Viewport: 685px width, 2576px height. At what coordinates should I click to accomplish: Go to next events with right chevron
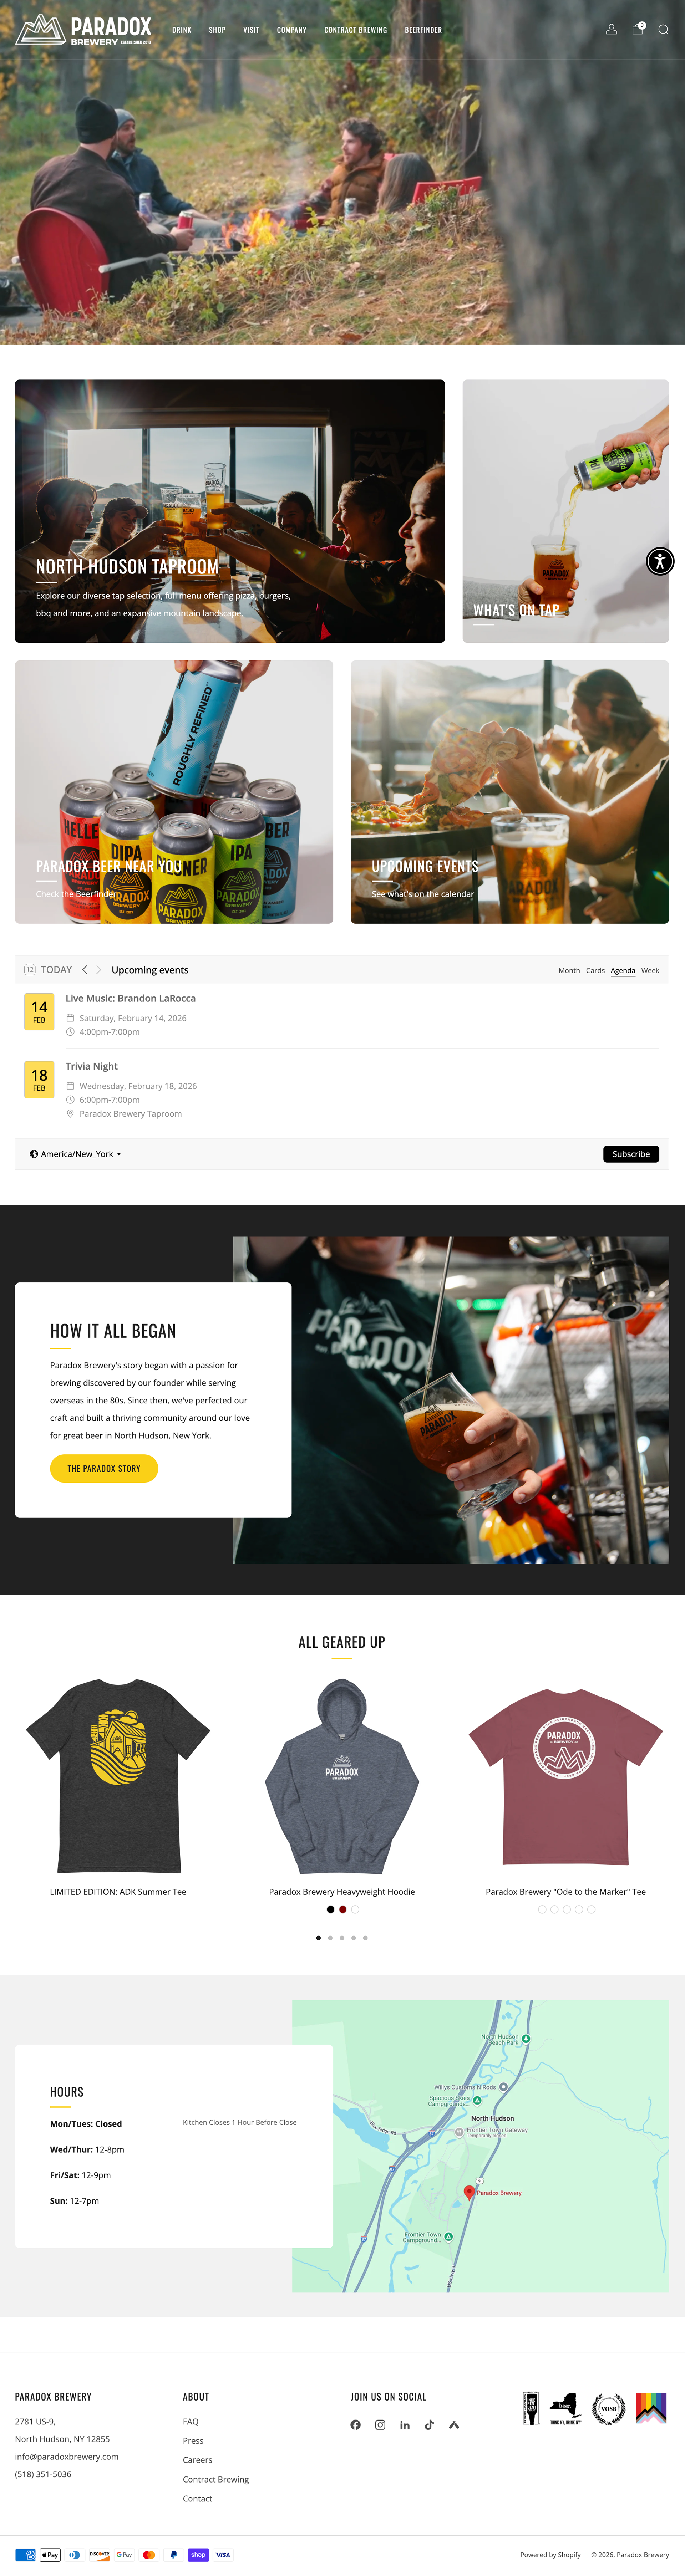coord(99,970)
